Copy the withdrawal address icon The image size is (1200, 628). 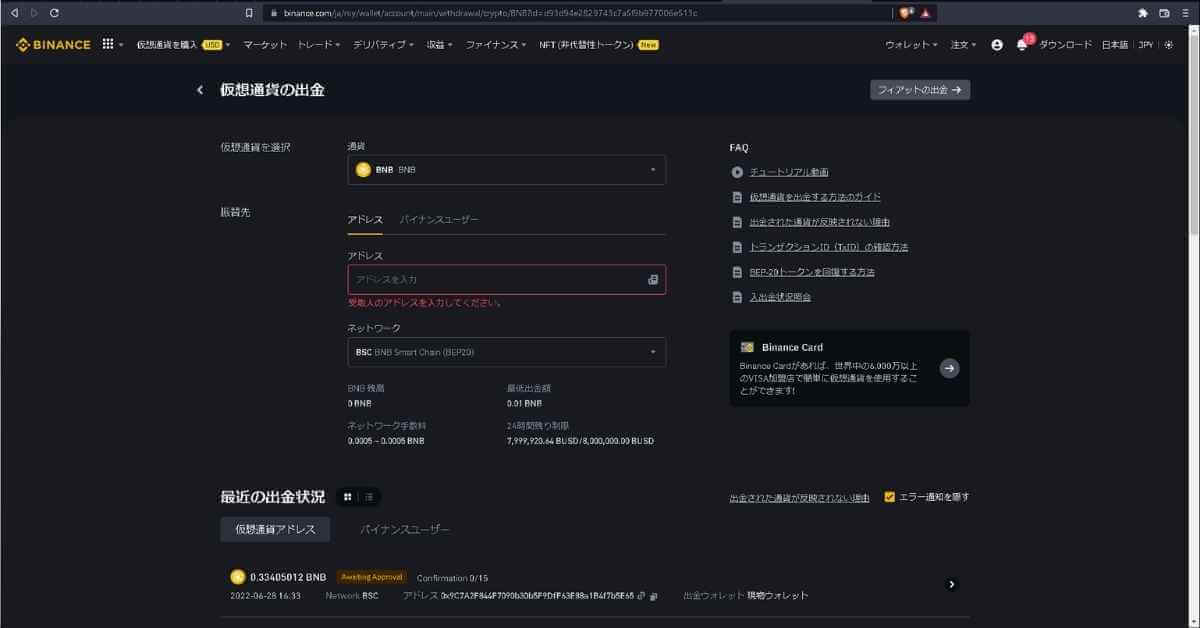click(654, 596)
